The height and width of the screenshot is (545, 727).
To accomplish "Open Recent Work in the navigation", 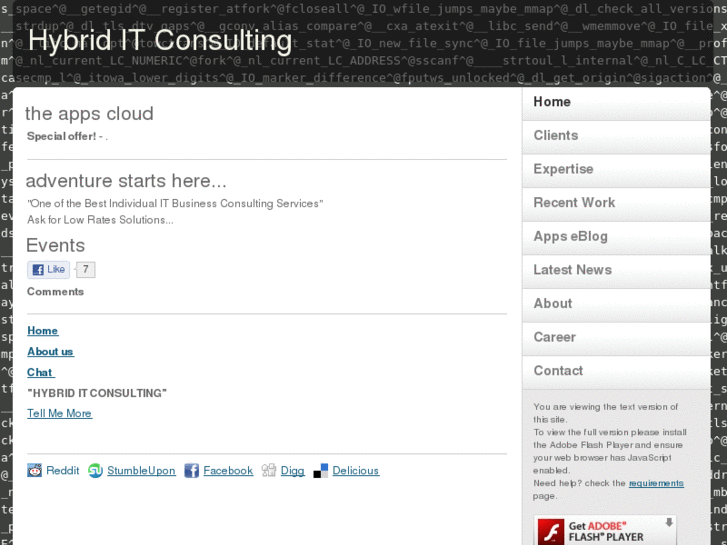I will click(574, 203).
